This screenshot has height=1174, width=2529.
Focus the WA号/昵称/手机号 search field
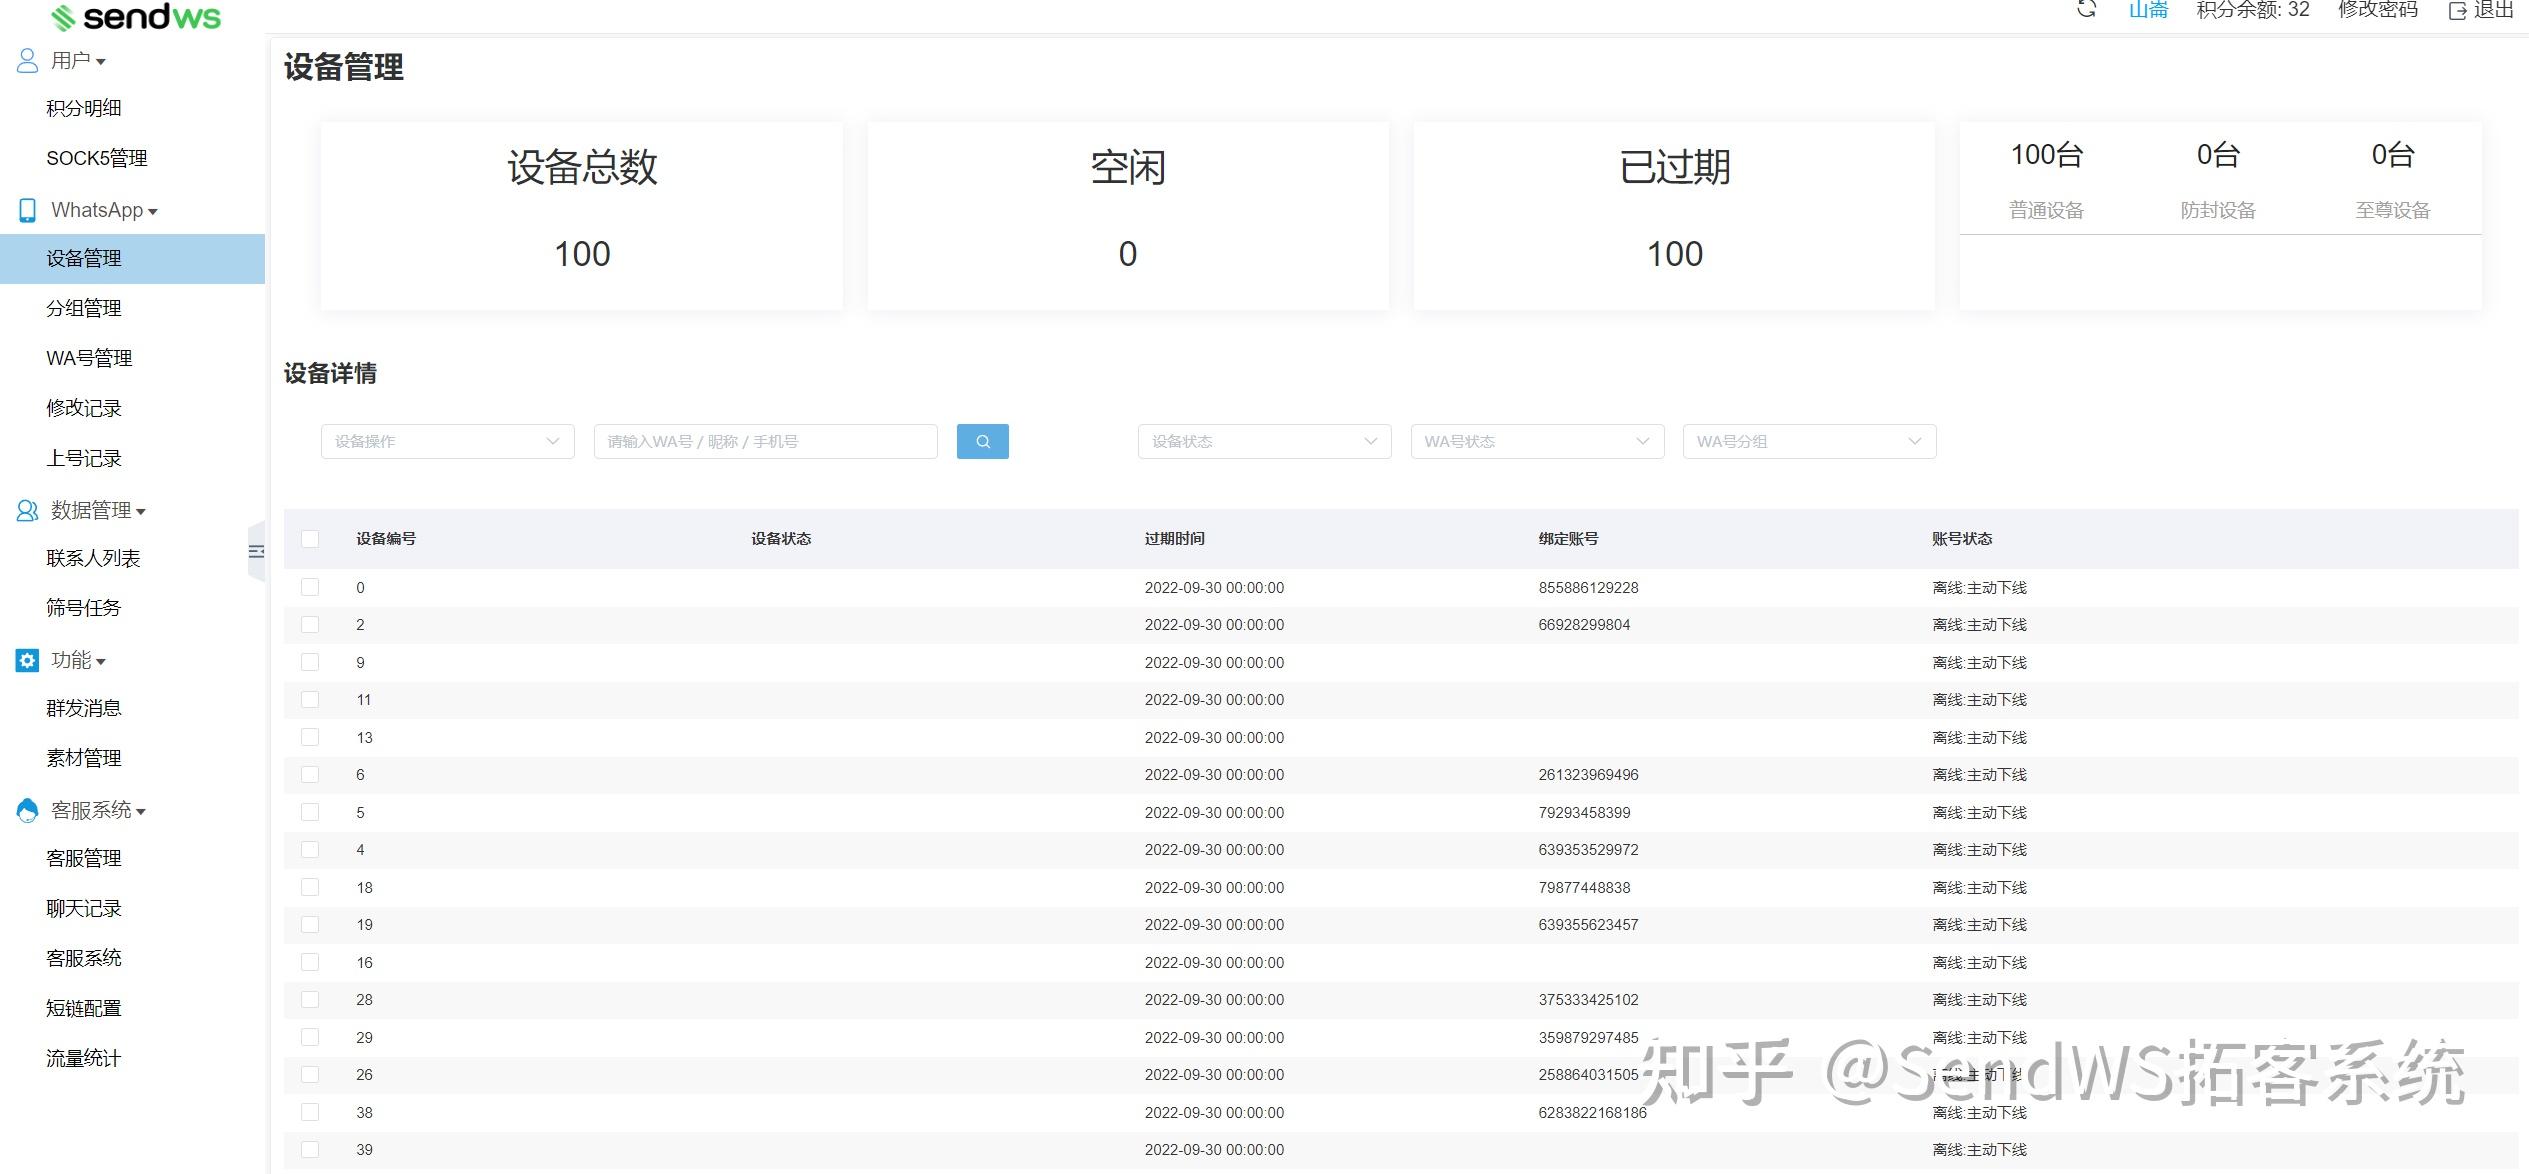[765, 441]
